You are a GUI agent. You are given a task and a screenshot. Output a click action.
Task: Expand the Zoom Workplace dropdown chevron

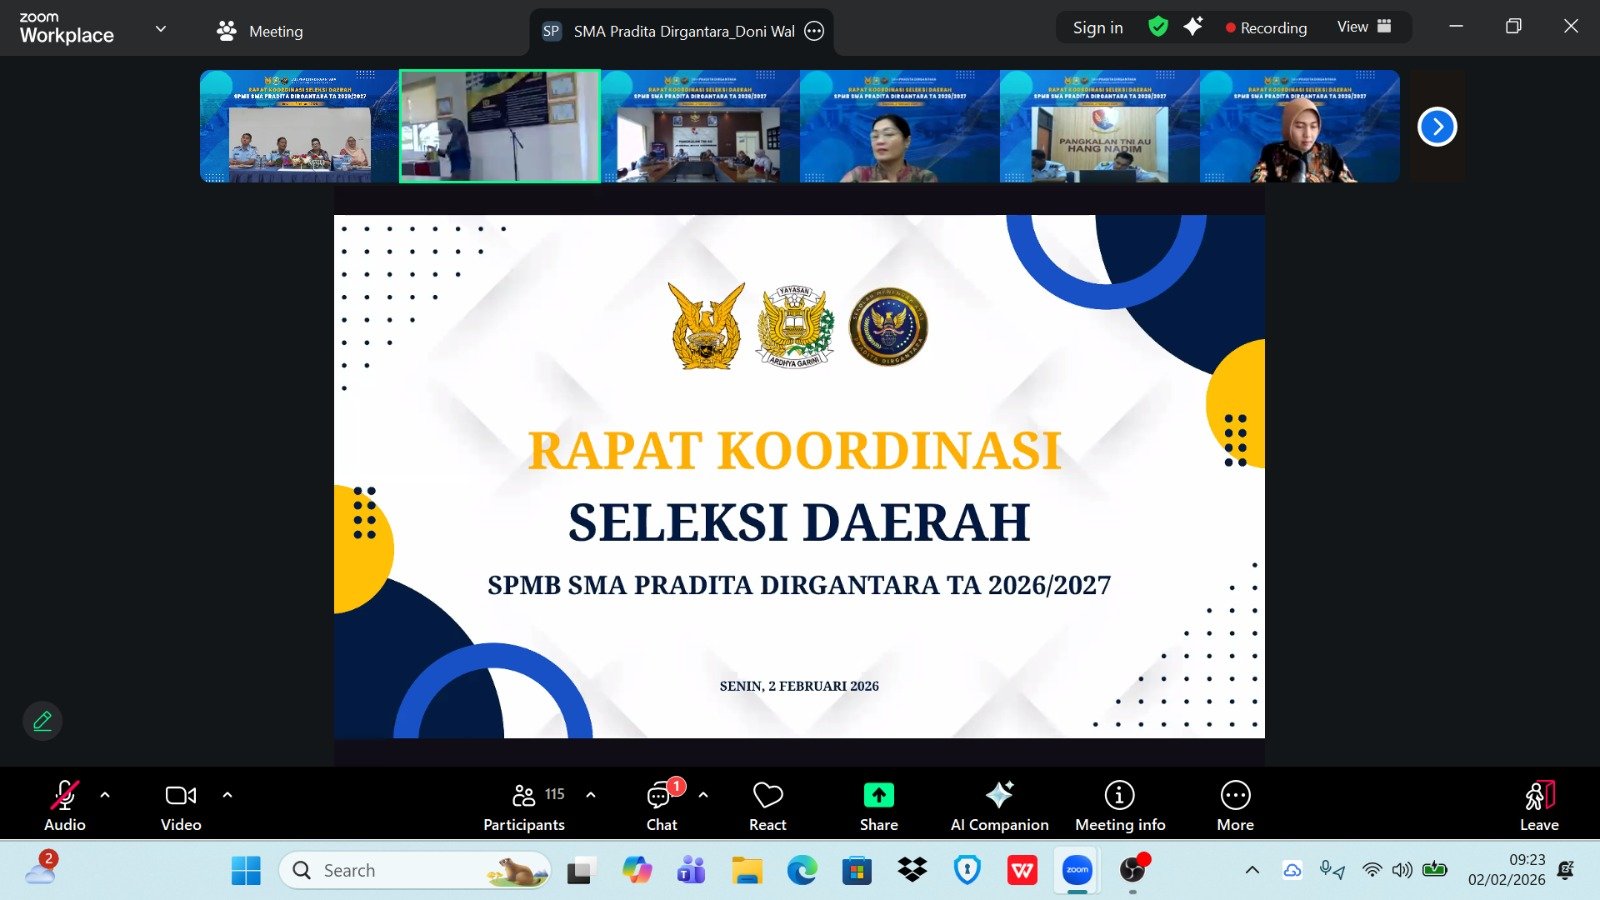[161, 29]
